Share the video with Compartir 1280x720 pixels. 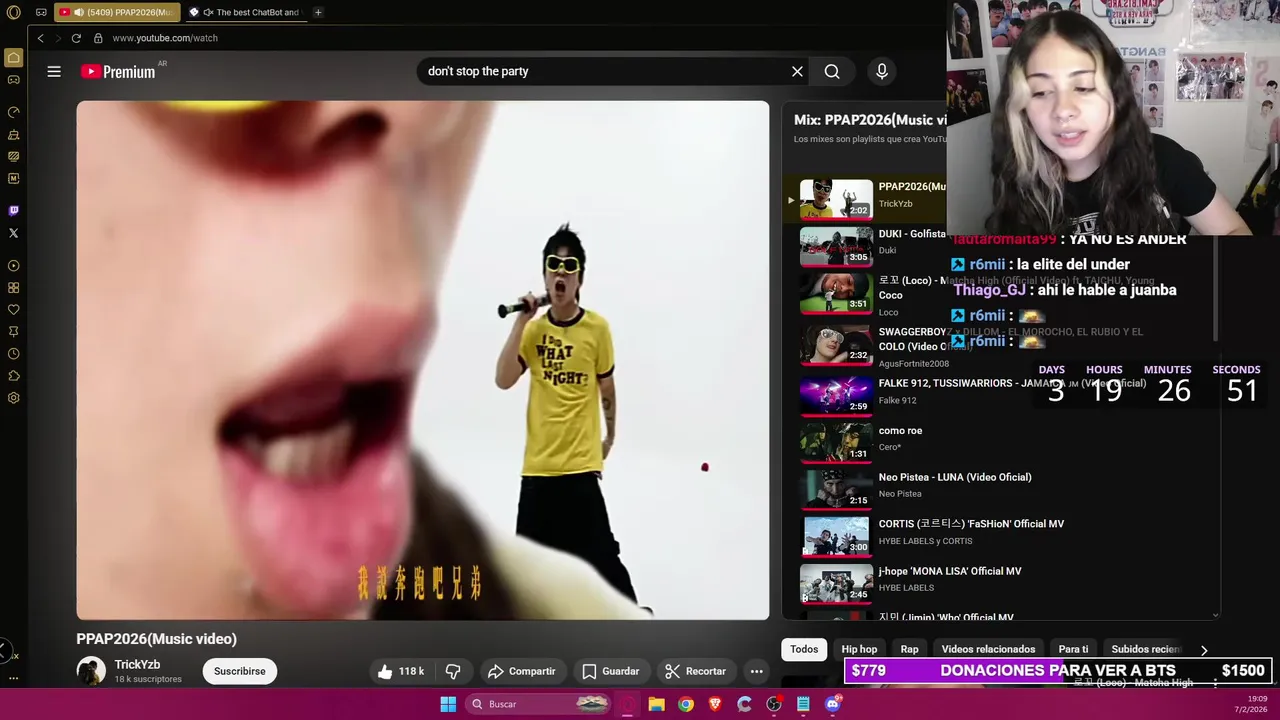[x=521, y=671]
